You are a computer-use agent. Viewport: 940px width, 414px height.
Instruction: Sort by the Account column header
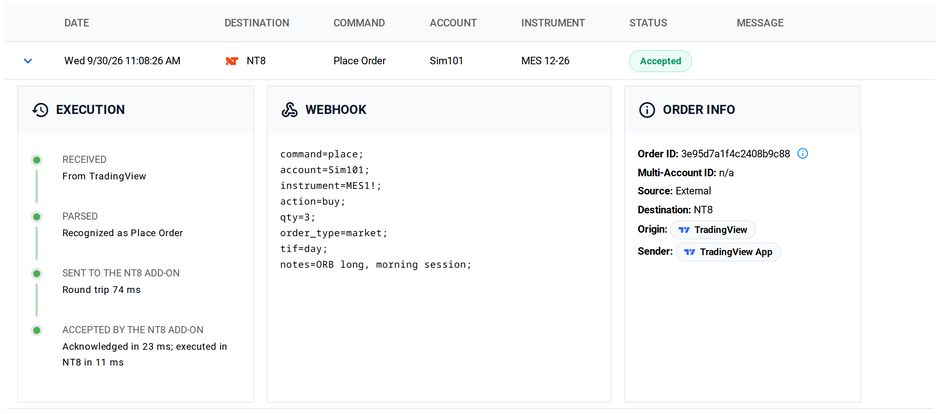[x=453, y=23]
